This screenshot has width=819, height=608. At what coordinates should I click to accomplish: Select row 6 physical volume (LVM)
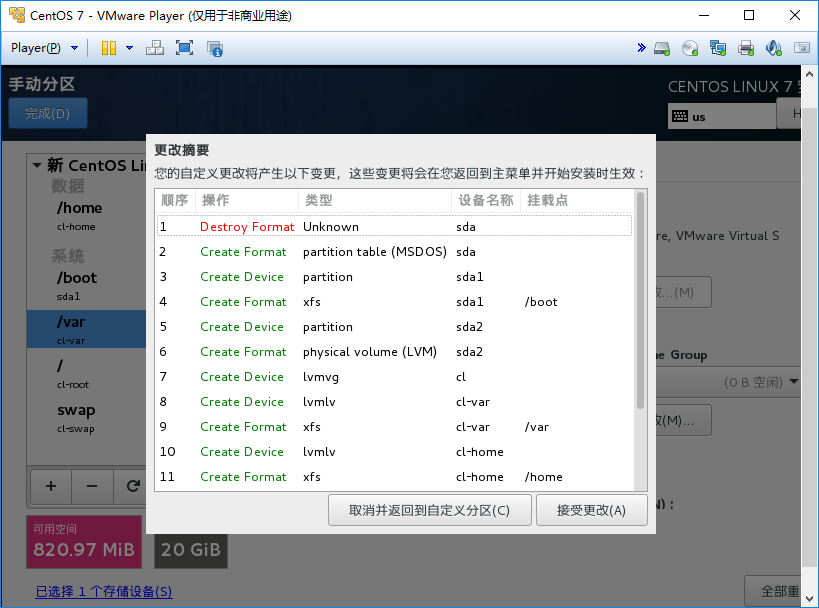(394, 352)
